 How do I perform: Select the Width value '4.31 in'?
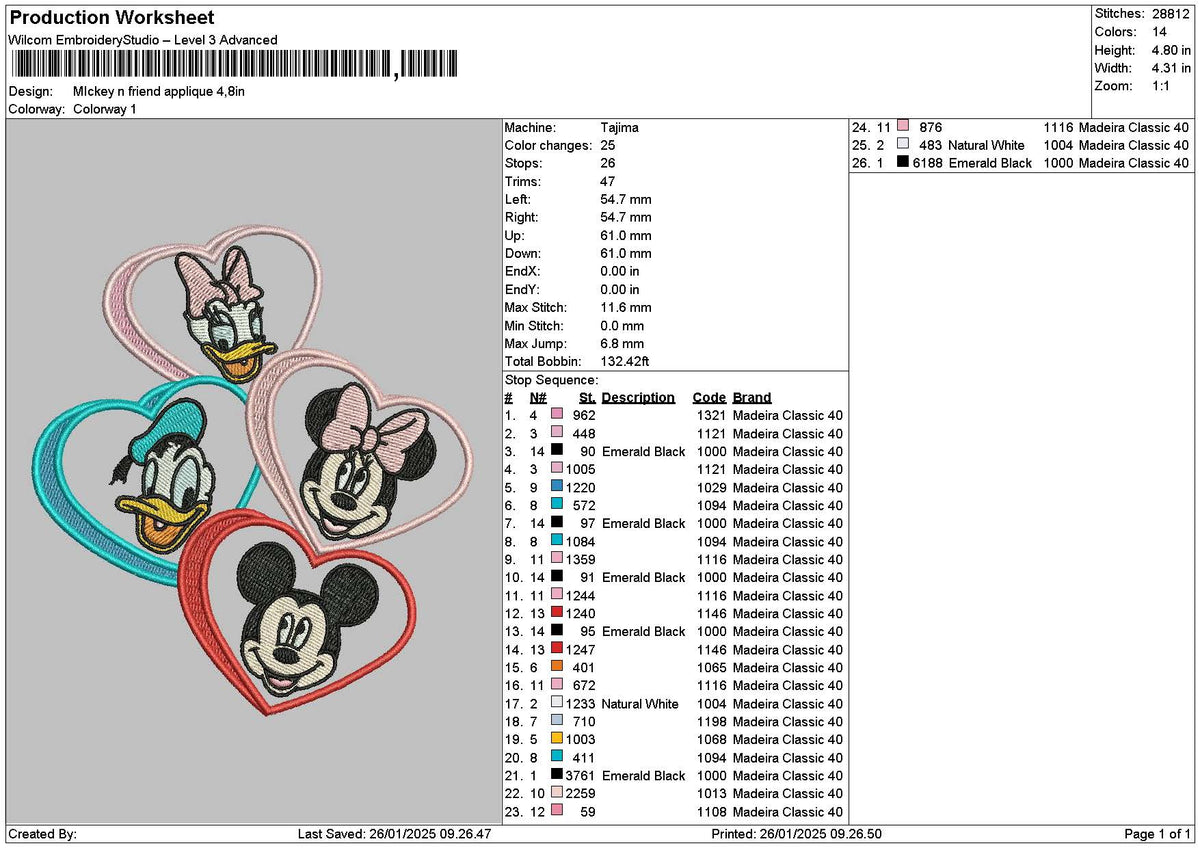(x=1170, y=68)
